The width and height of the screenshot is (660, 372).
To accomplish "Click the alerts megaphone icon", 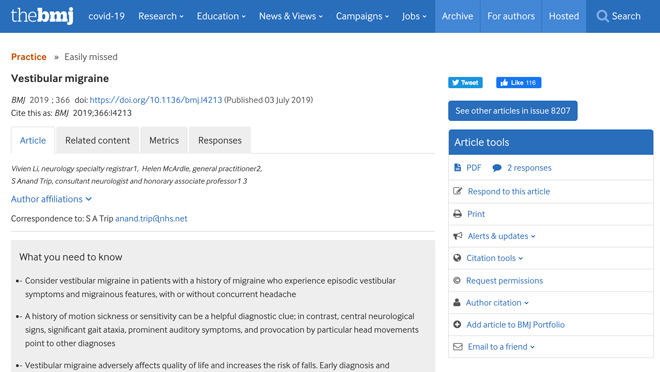I will pos(458,236).
